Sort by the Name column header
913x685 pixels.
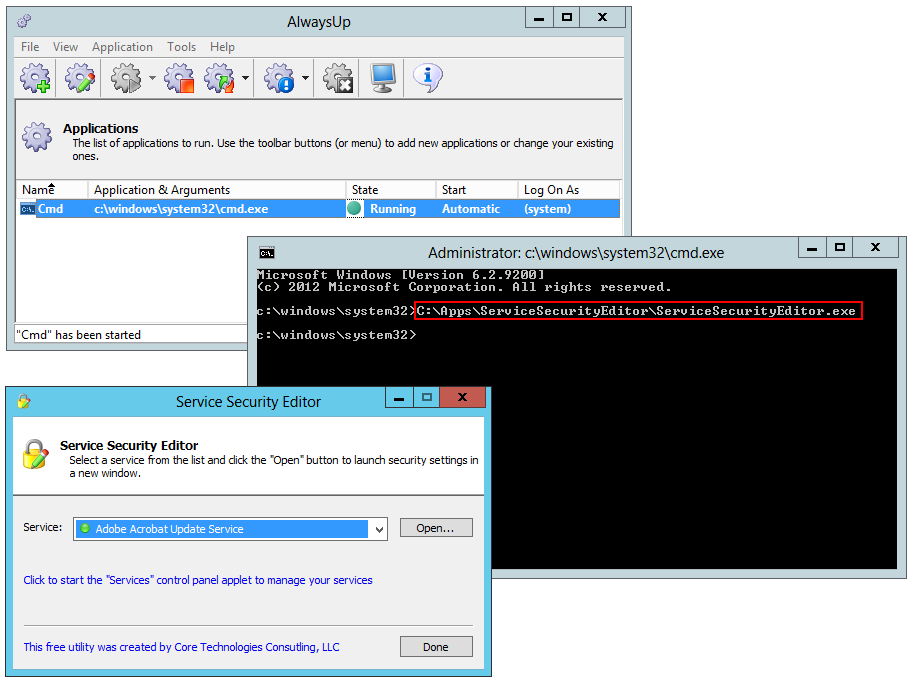point(52,190)
